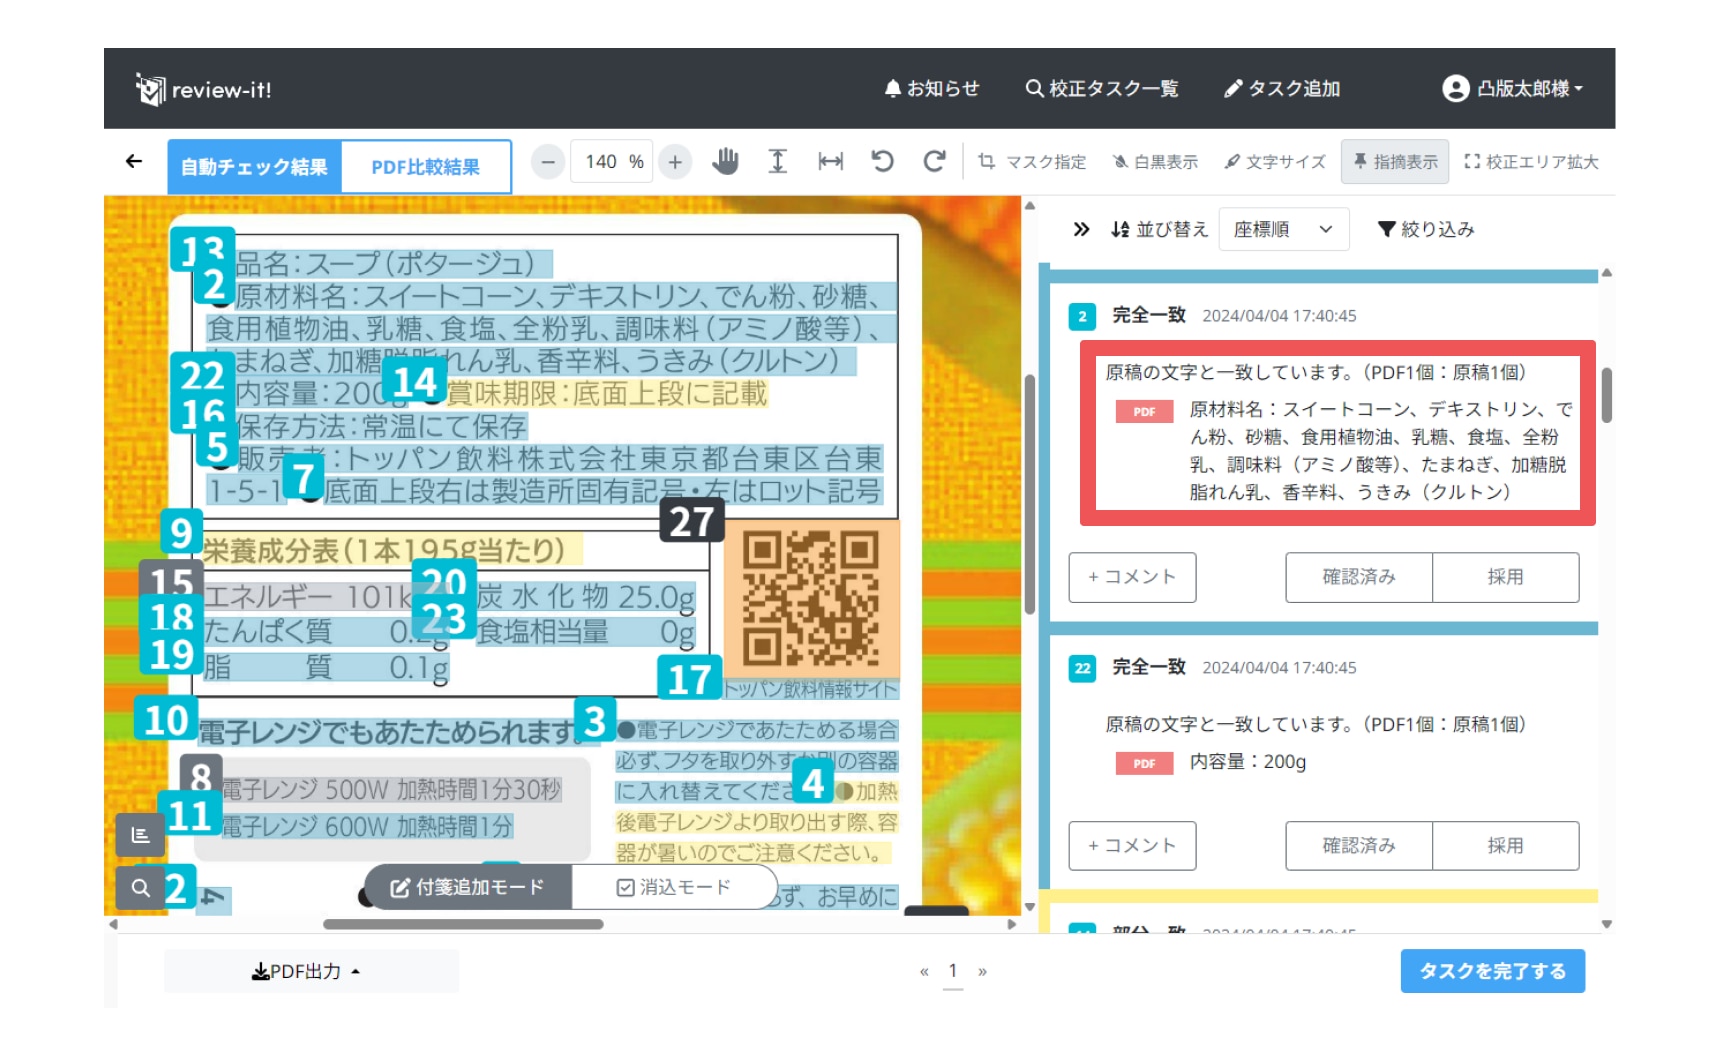Zoom in with the plus button

(675, 162)
